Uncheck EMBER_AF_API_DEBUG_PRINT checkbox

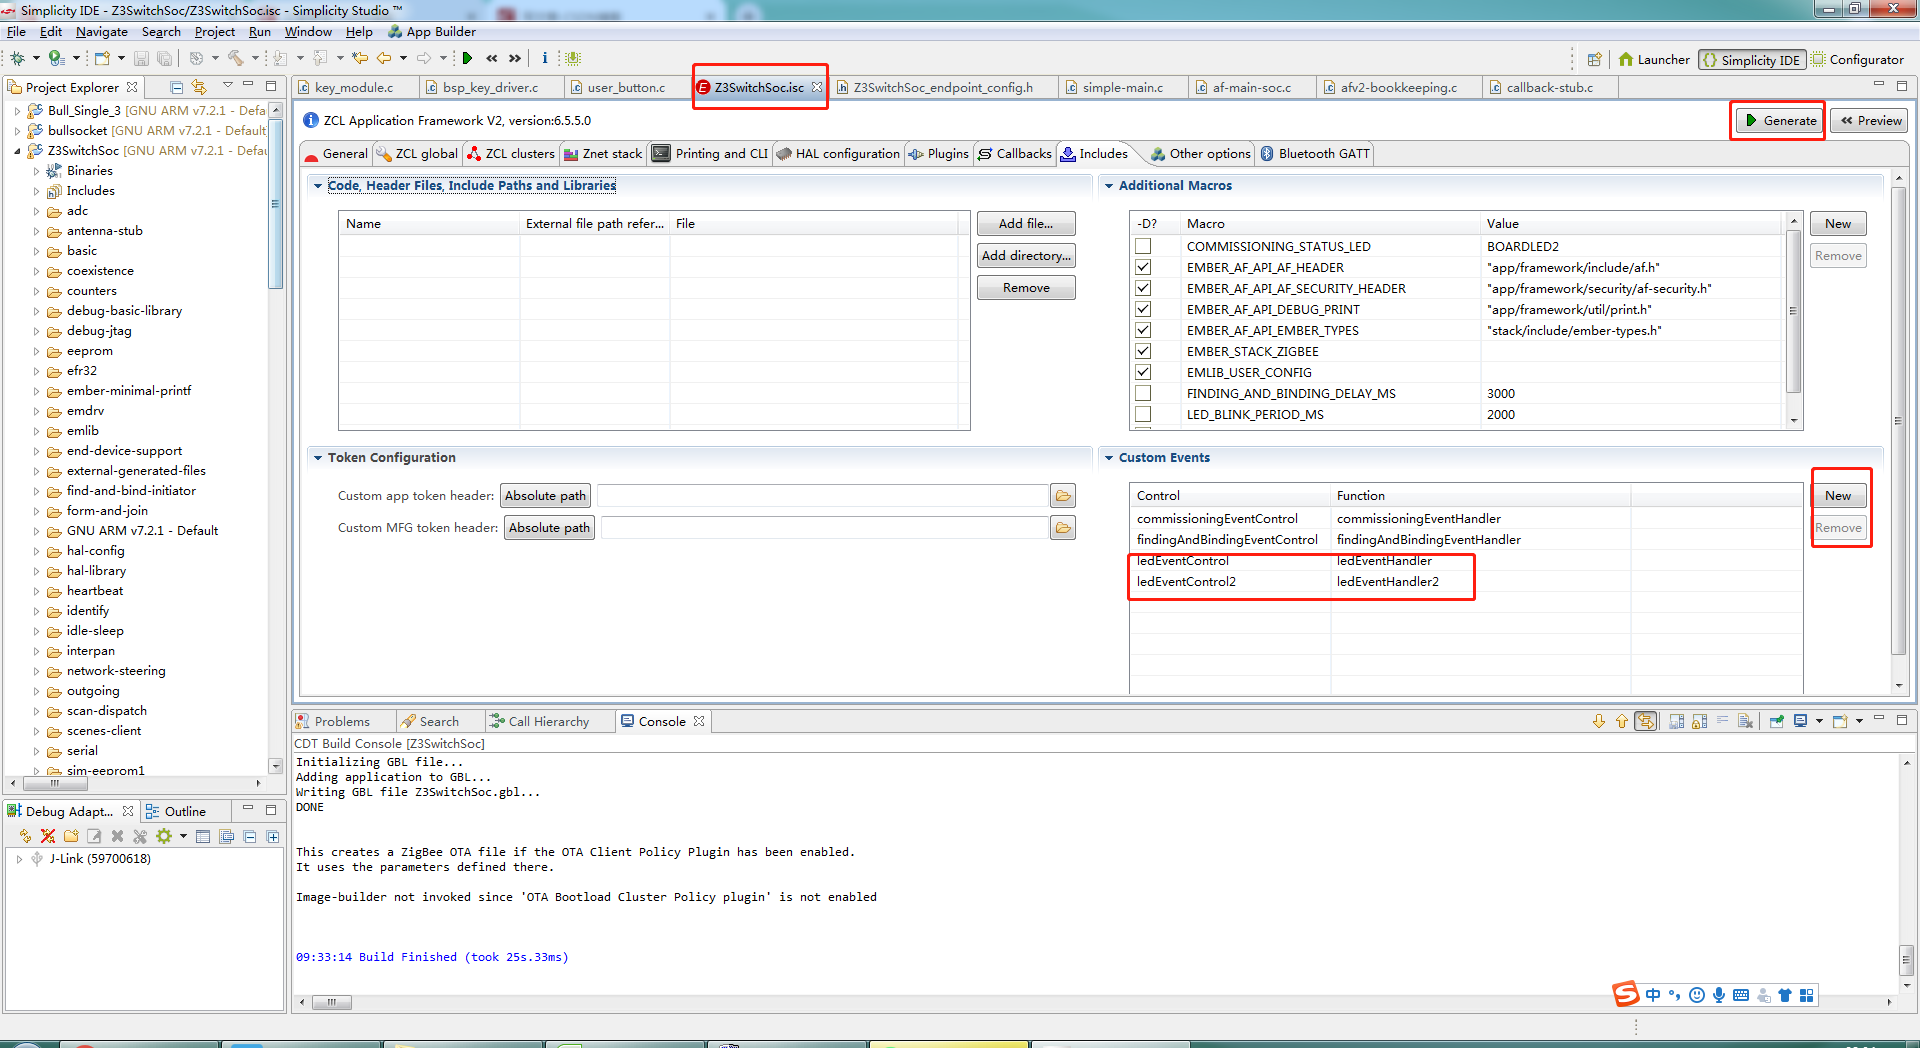click(1143, 309)
